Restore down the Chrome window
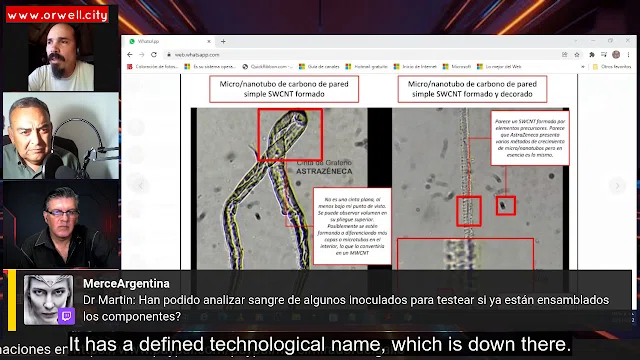Screen dimensions: 640x360 (x=610, y=41)
